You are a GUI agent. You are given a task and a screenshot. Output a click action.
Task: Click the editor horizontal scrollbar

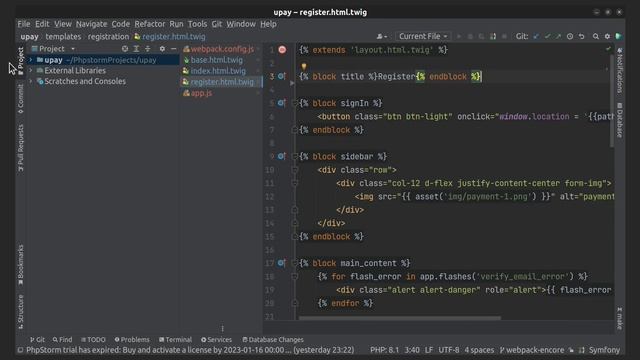point(400,318)
